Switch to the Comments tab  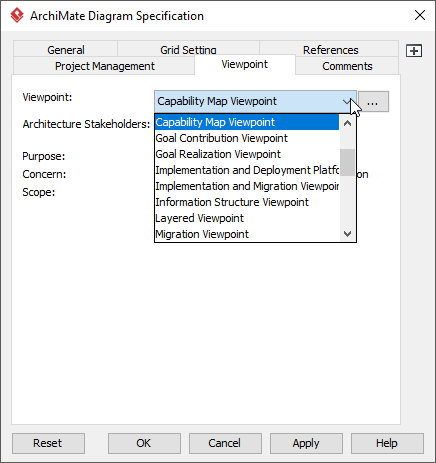tap(347, 66)
